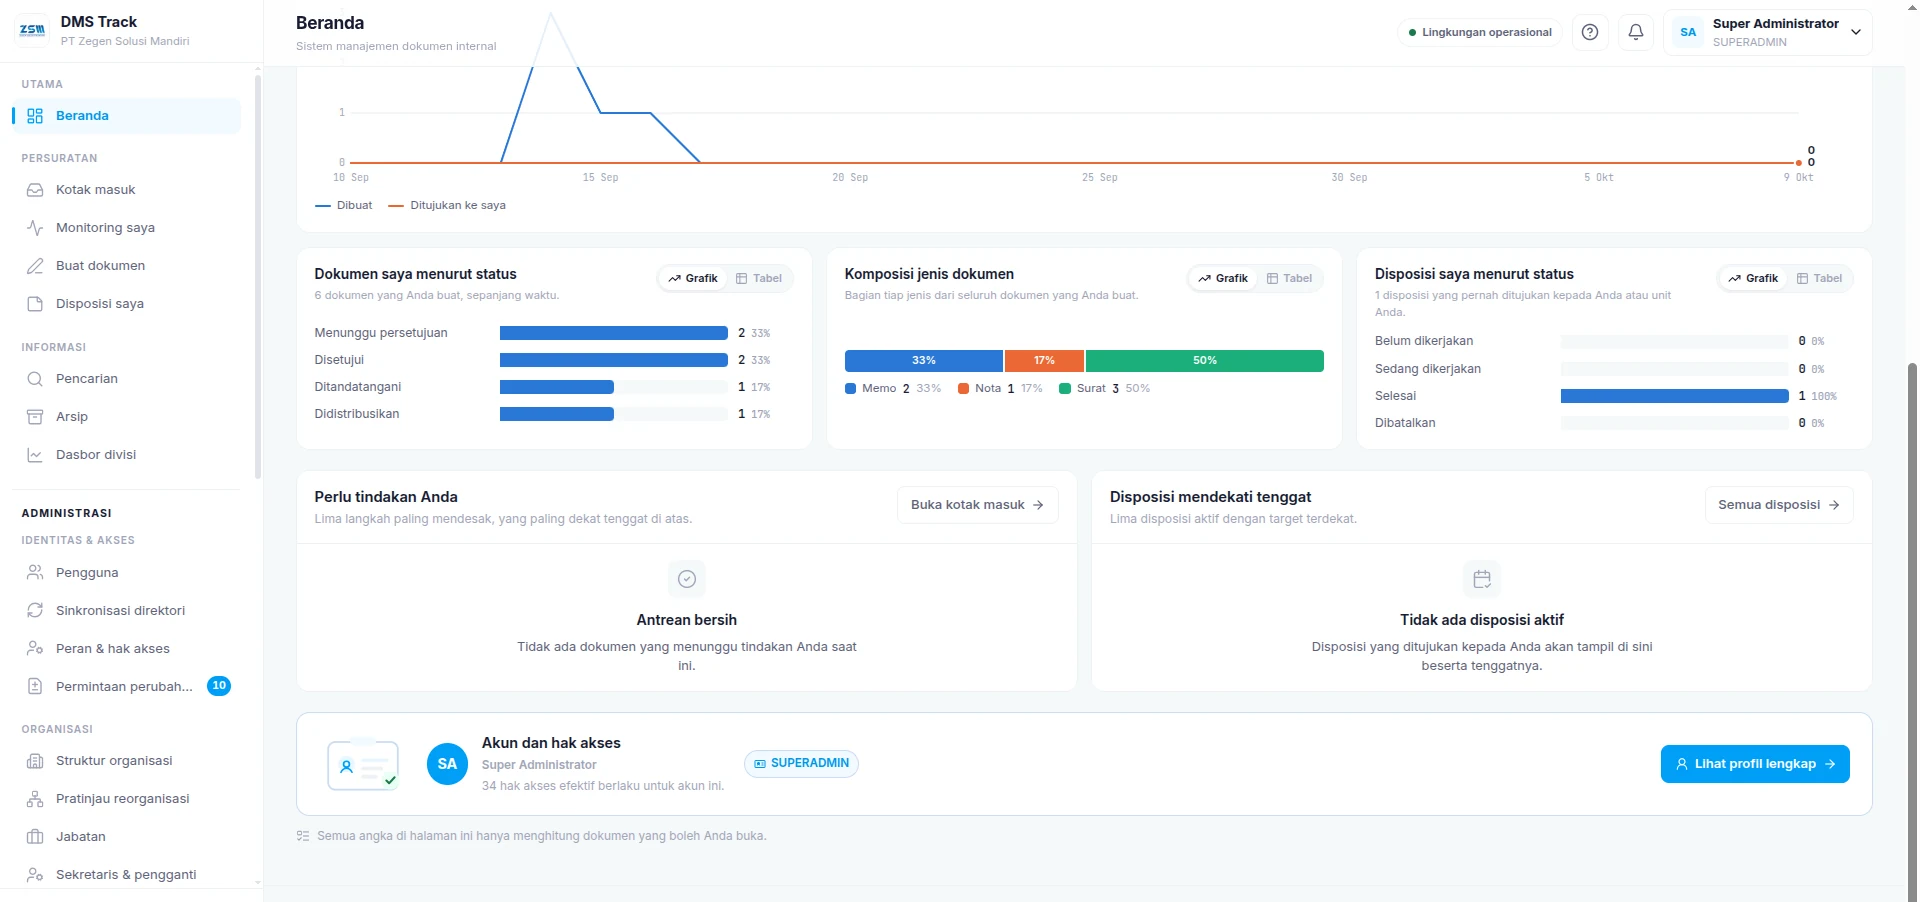The image size is (1920, 902).
Task: Click the Struktur organisasi building icon
Action: [x=35, y=761]
